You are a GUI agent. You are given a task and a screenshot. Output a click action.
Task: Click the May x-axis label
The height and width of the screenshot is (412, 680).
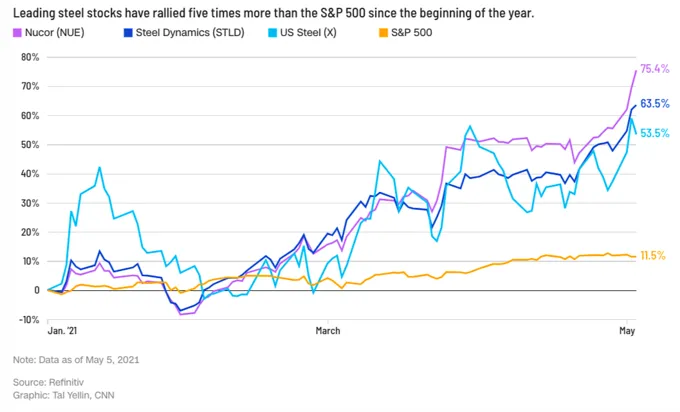coord(628,330)
